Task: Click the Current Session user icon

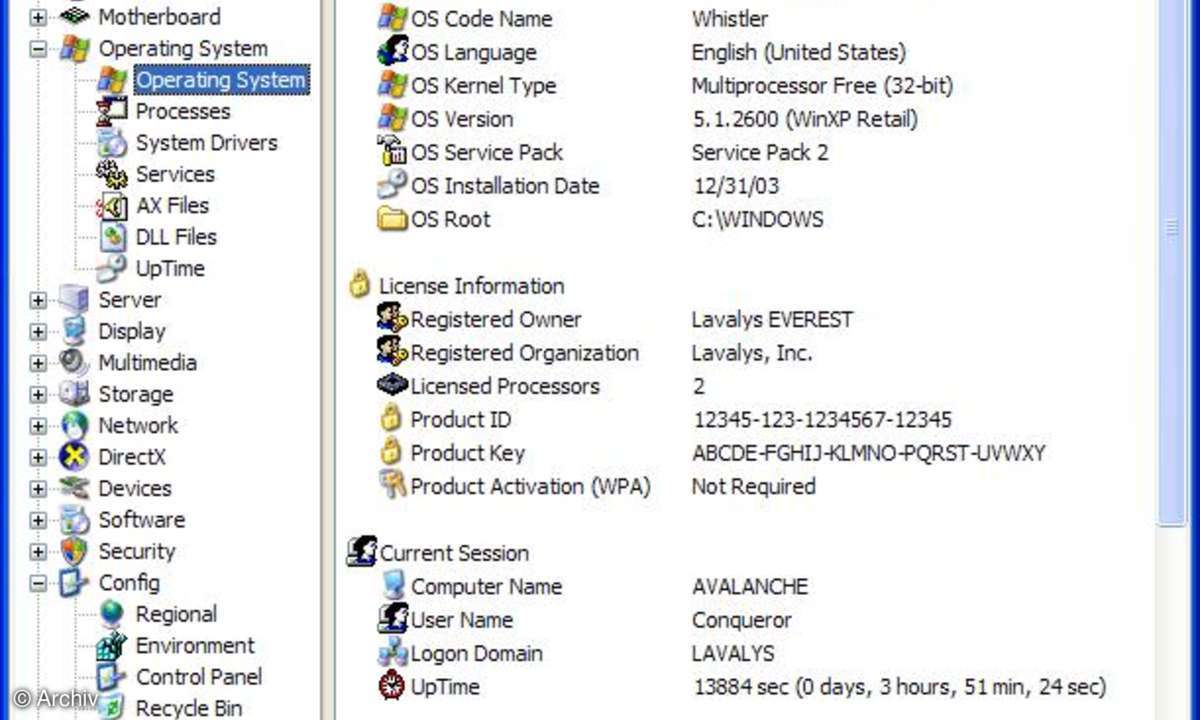Action: [x=362, y=552]
